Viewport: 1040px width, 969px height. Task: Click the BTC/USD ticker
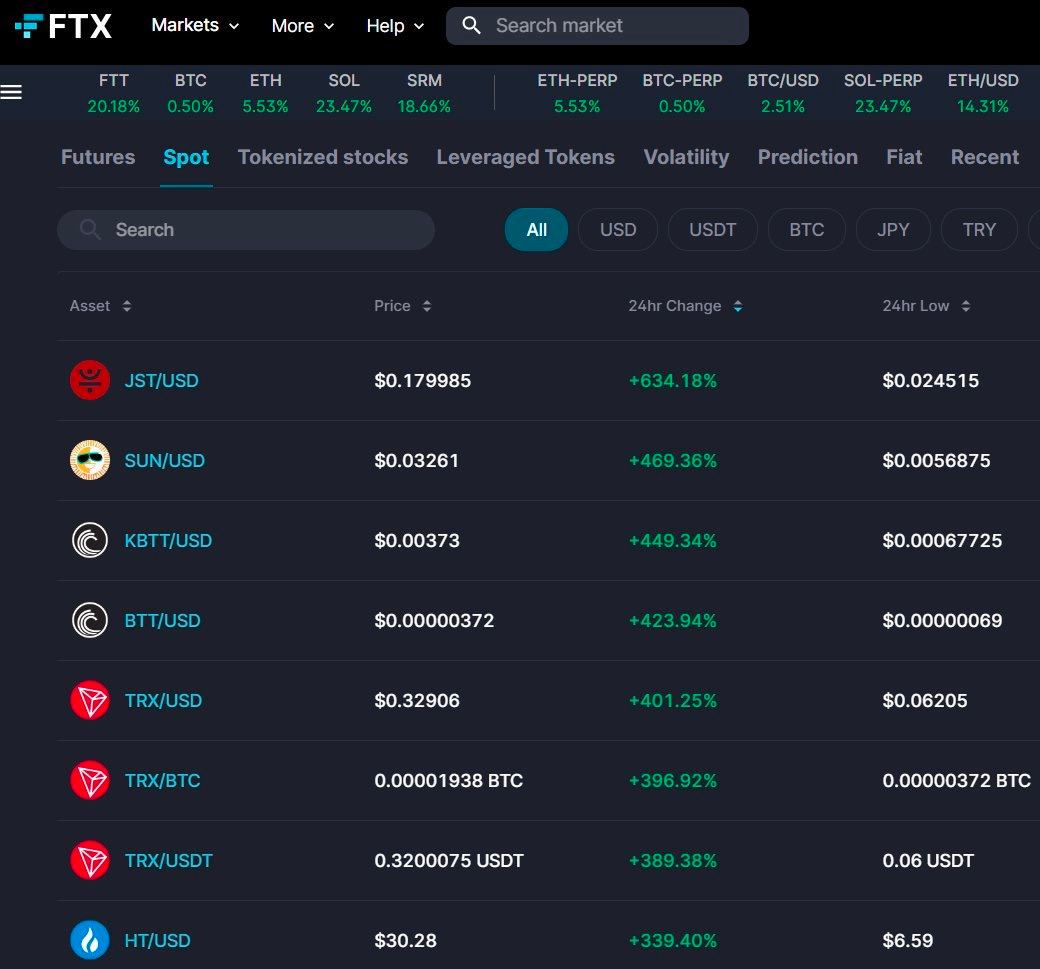[x=783, y=93]
